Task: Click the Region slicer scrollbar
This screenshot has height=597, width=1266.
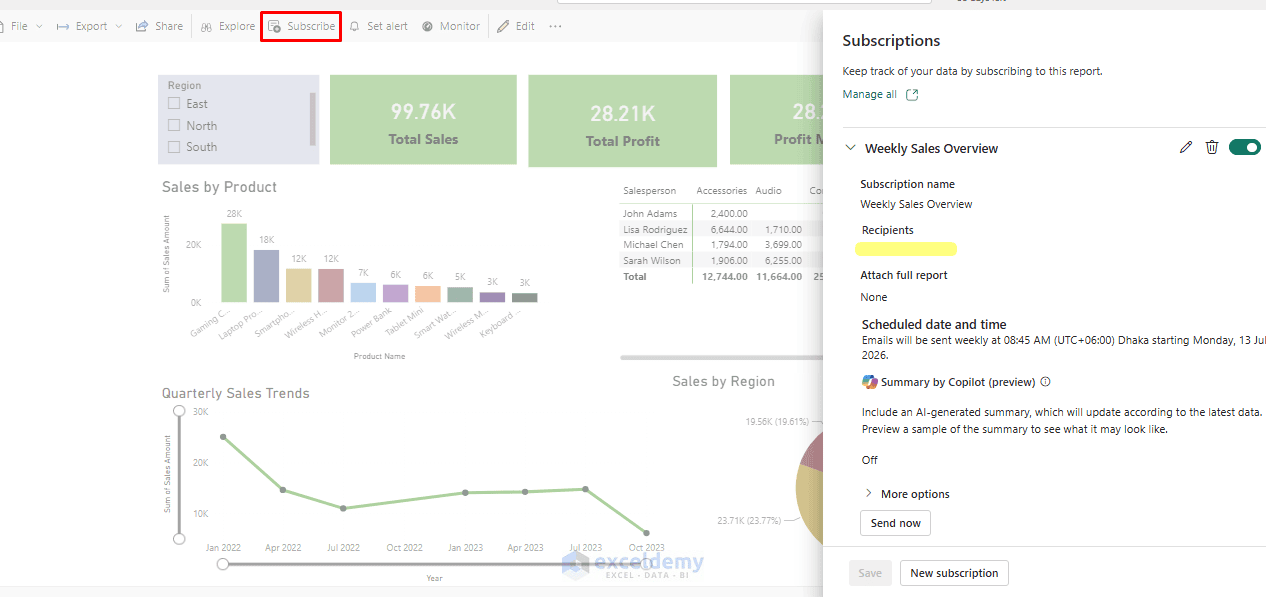Action: [312, 118]
